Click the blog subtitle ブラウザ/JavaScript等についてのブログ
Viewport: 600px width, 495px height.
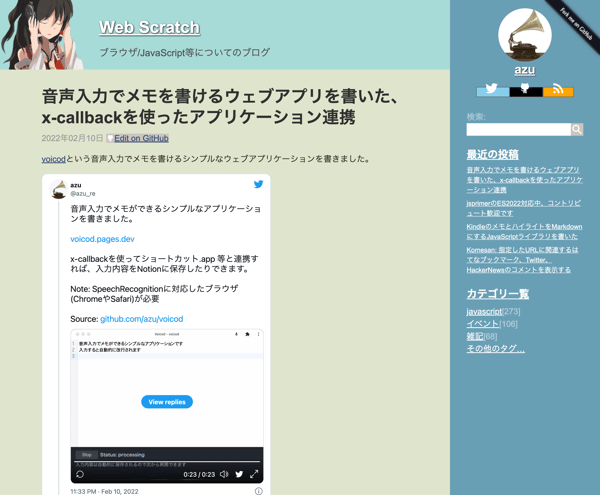click(185, 52)
